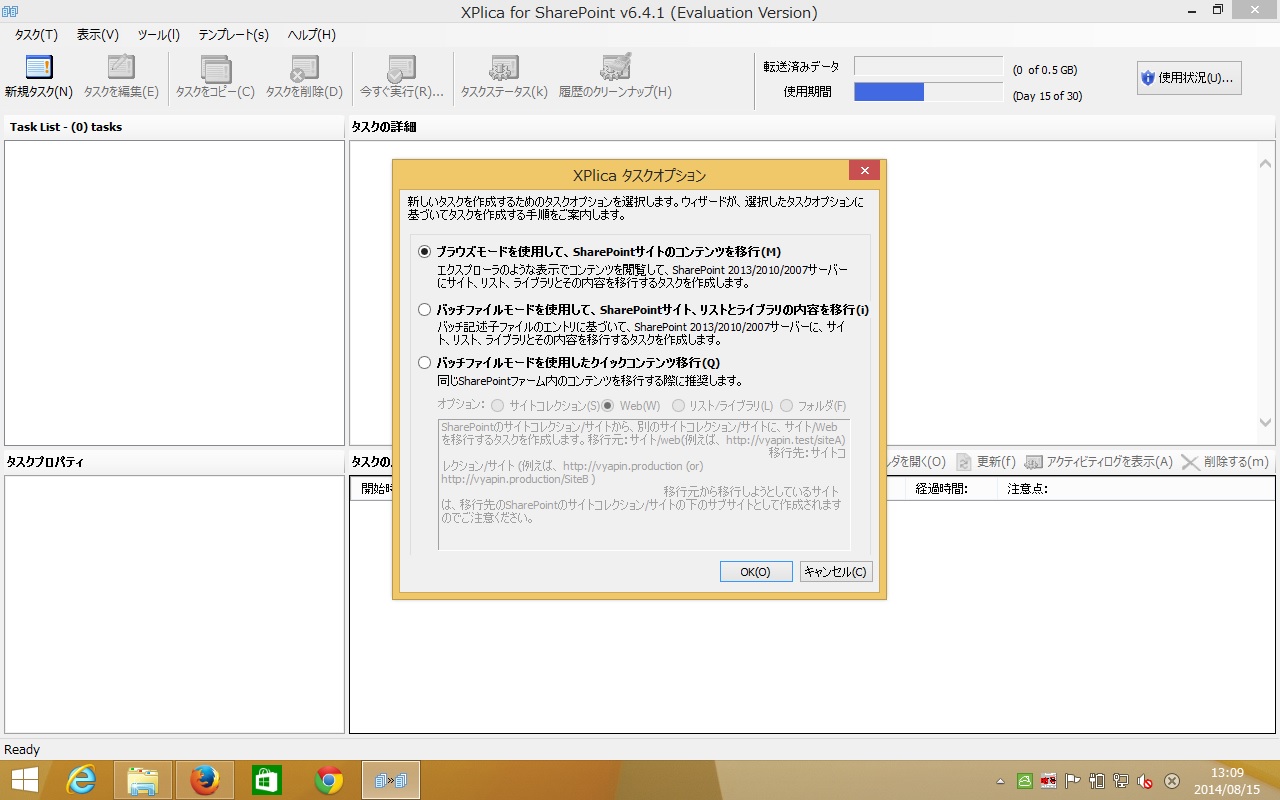Select クイックコンテンツ移行(Q) radio option

point(425,363)
